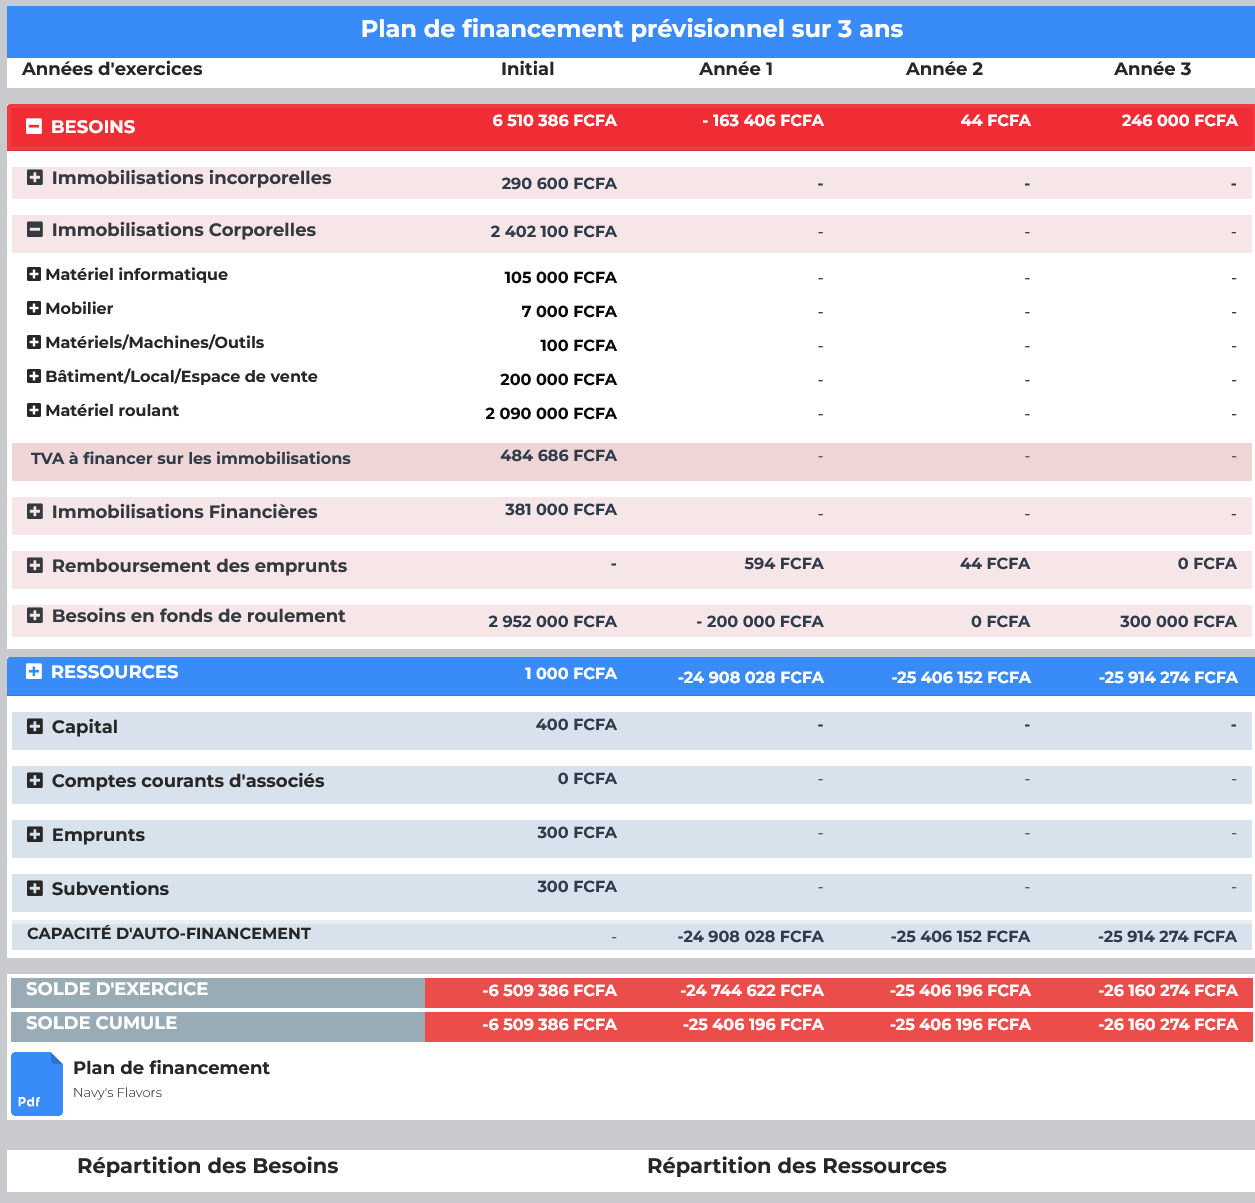Image resolution: width=1255 pixels, height=1203 pixels.
Task: Click the Plan de financement file title
Action: [171, 1068]
